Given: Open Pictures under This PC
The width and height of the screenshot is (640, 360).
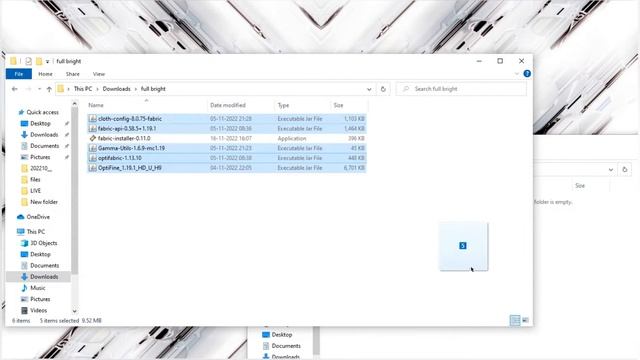Looking at the screenshot, I should [40, 299].
